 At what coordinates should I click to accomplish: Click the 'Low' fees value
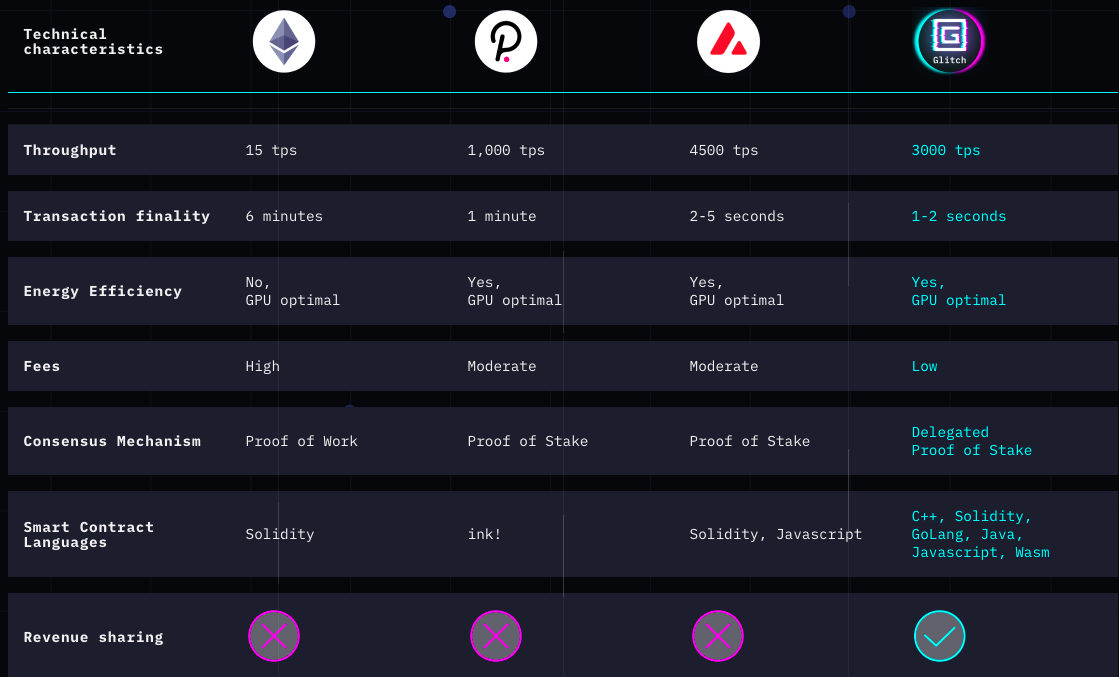924,366
